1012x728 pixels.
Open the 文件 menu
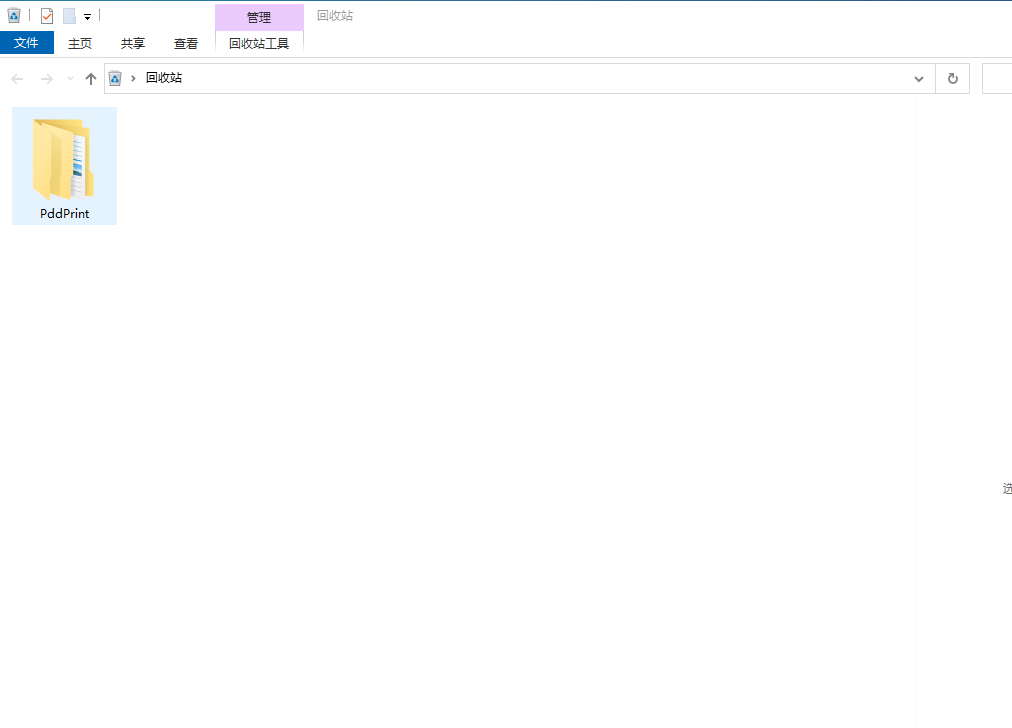pos(26,43)
